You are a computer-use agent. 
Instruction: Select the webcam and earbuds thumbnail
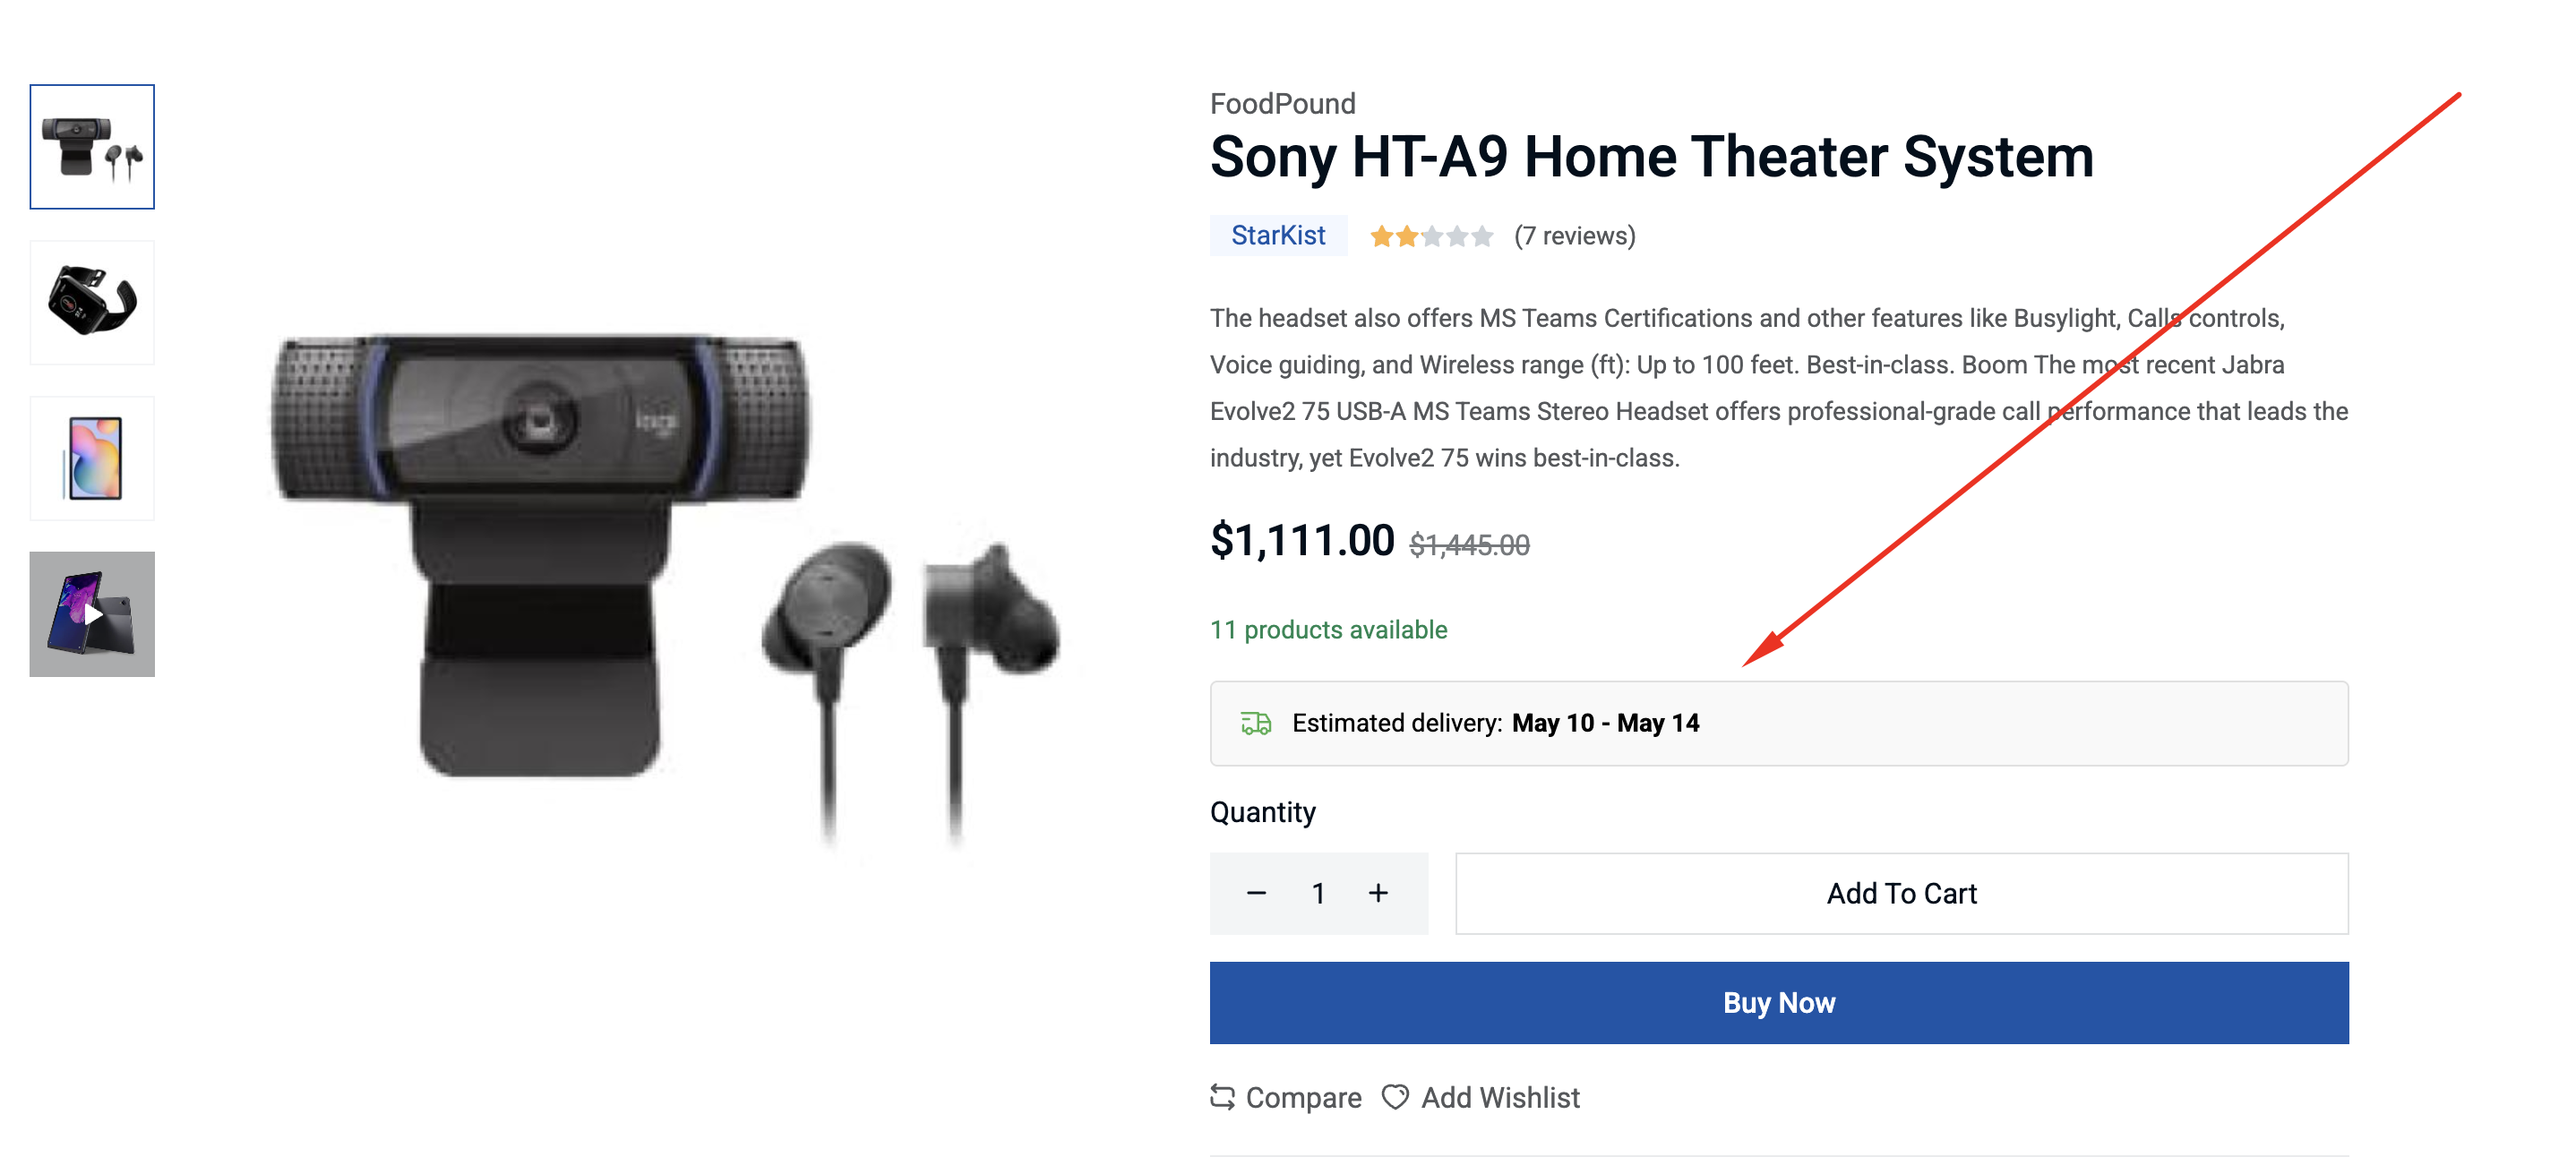tap(92, 147)
